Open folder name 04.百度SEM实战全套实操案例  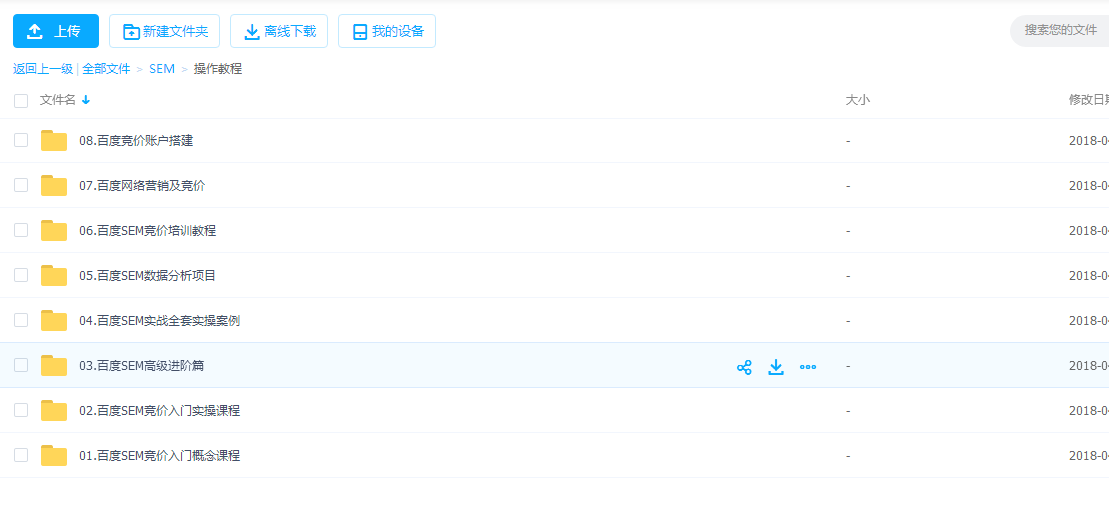[160, 321]
